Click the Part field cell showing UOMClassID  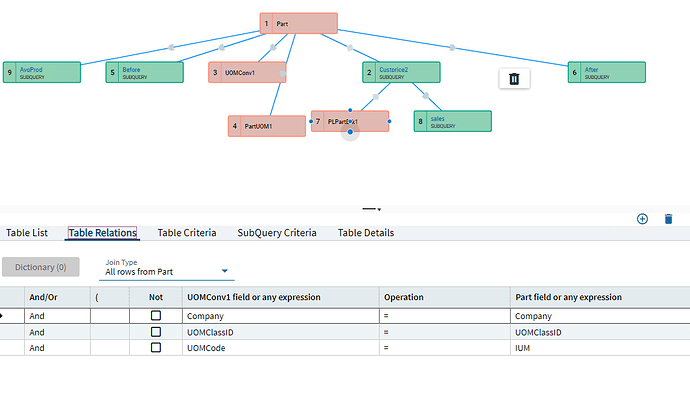click(x=600, y=332)
